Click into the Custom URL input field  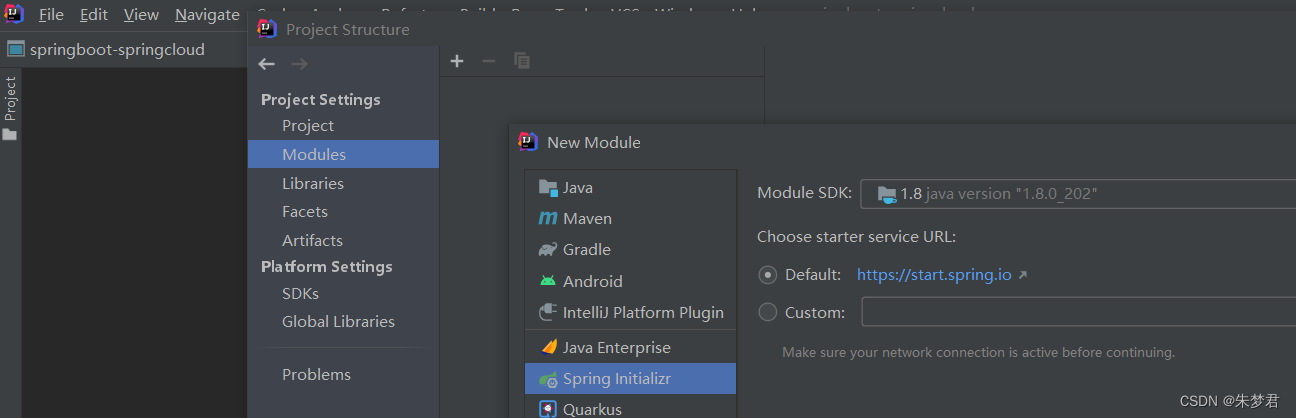[x=1079, y=312]
